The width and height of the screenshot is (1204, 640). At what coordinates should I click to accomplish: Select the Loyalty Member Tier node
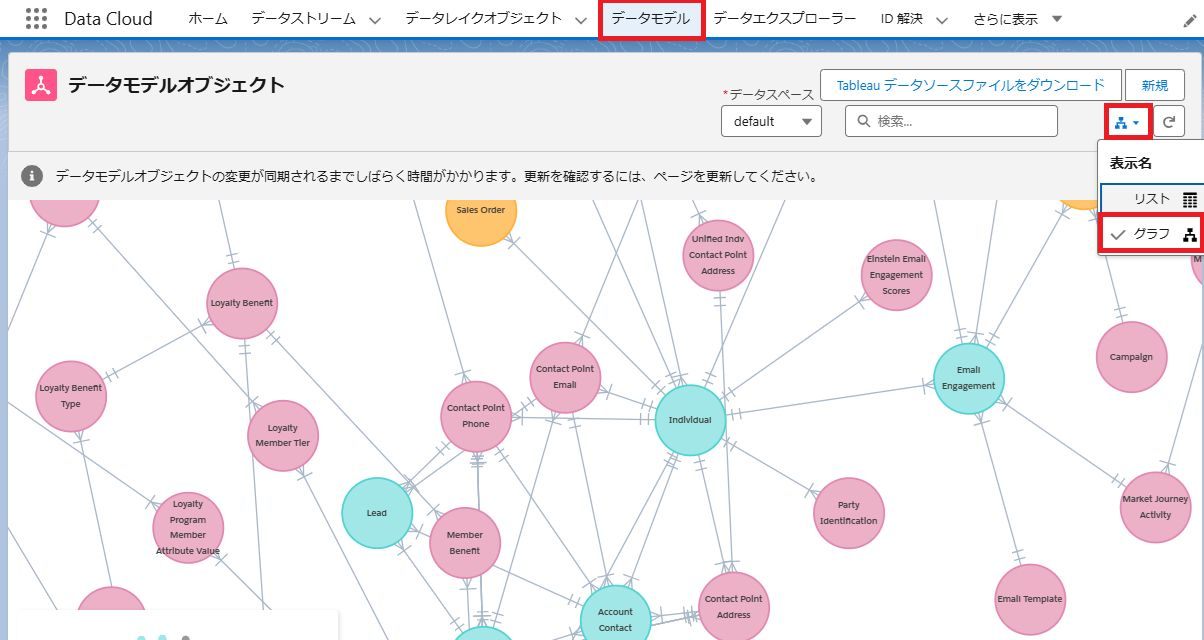coord(283,435)
